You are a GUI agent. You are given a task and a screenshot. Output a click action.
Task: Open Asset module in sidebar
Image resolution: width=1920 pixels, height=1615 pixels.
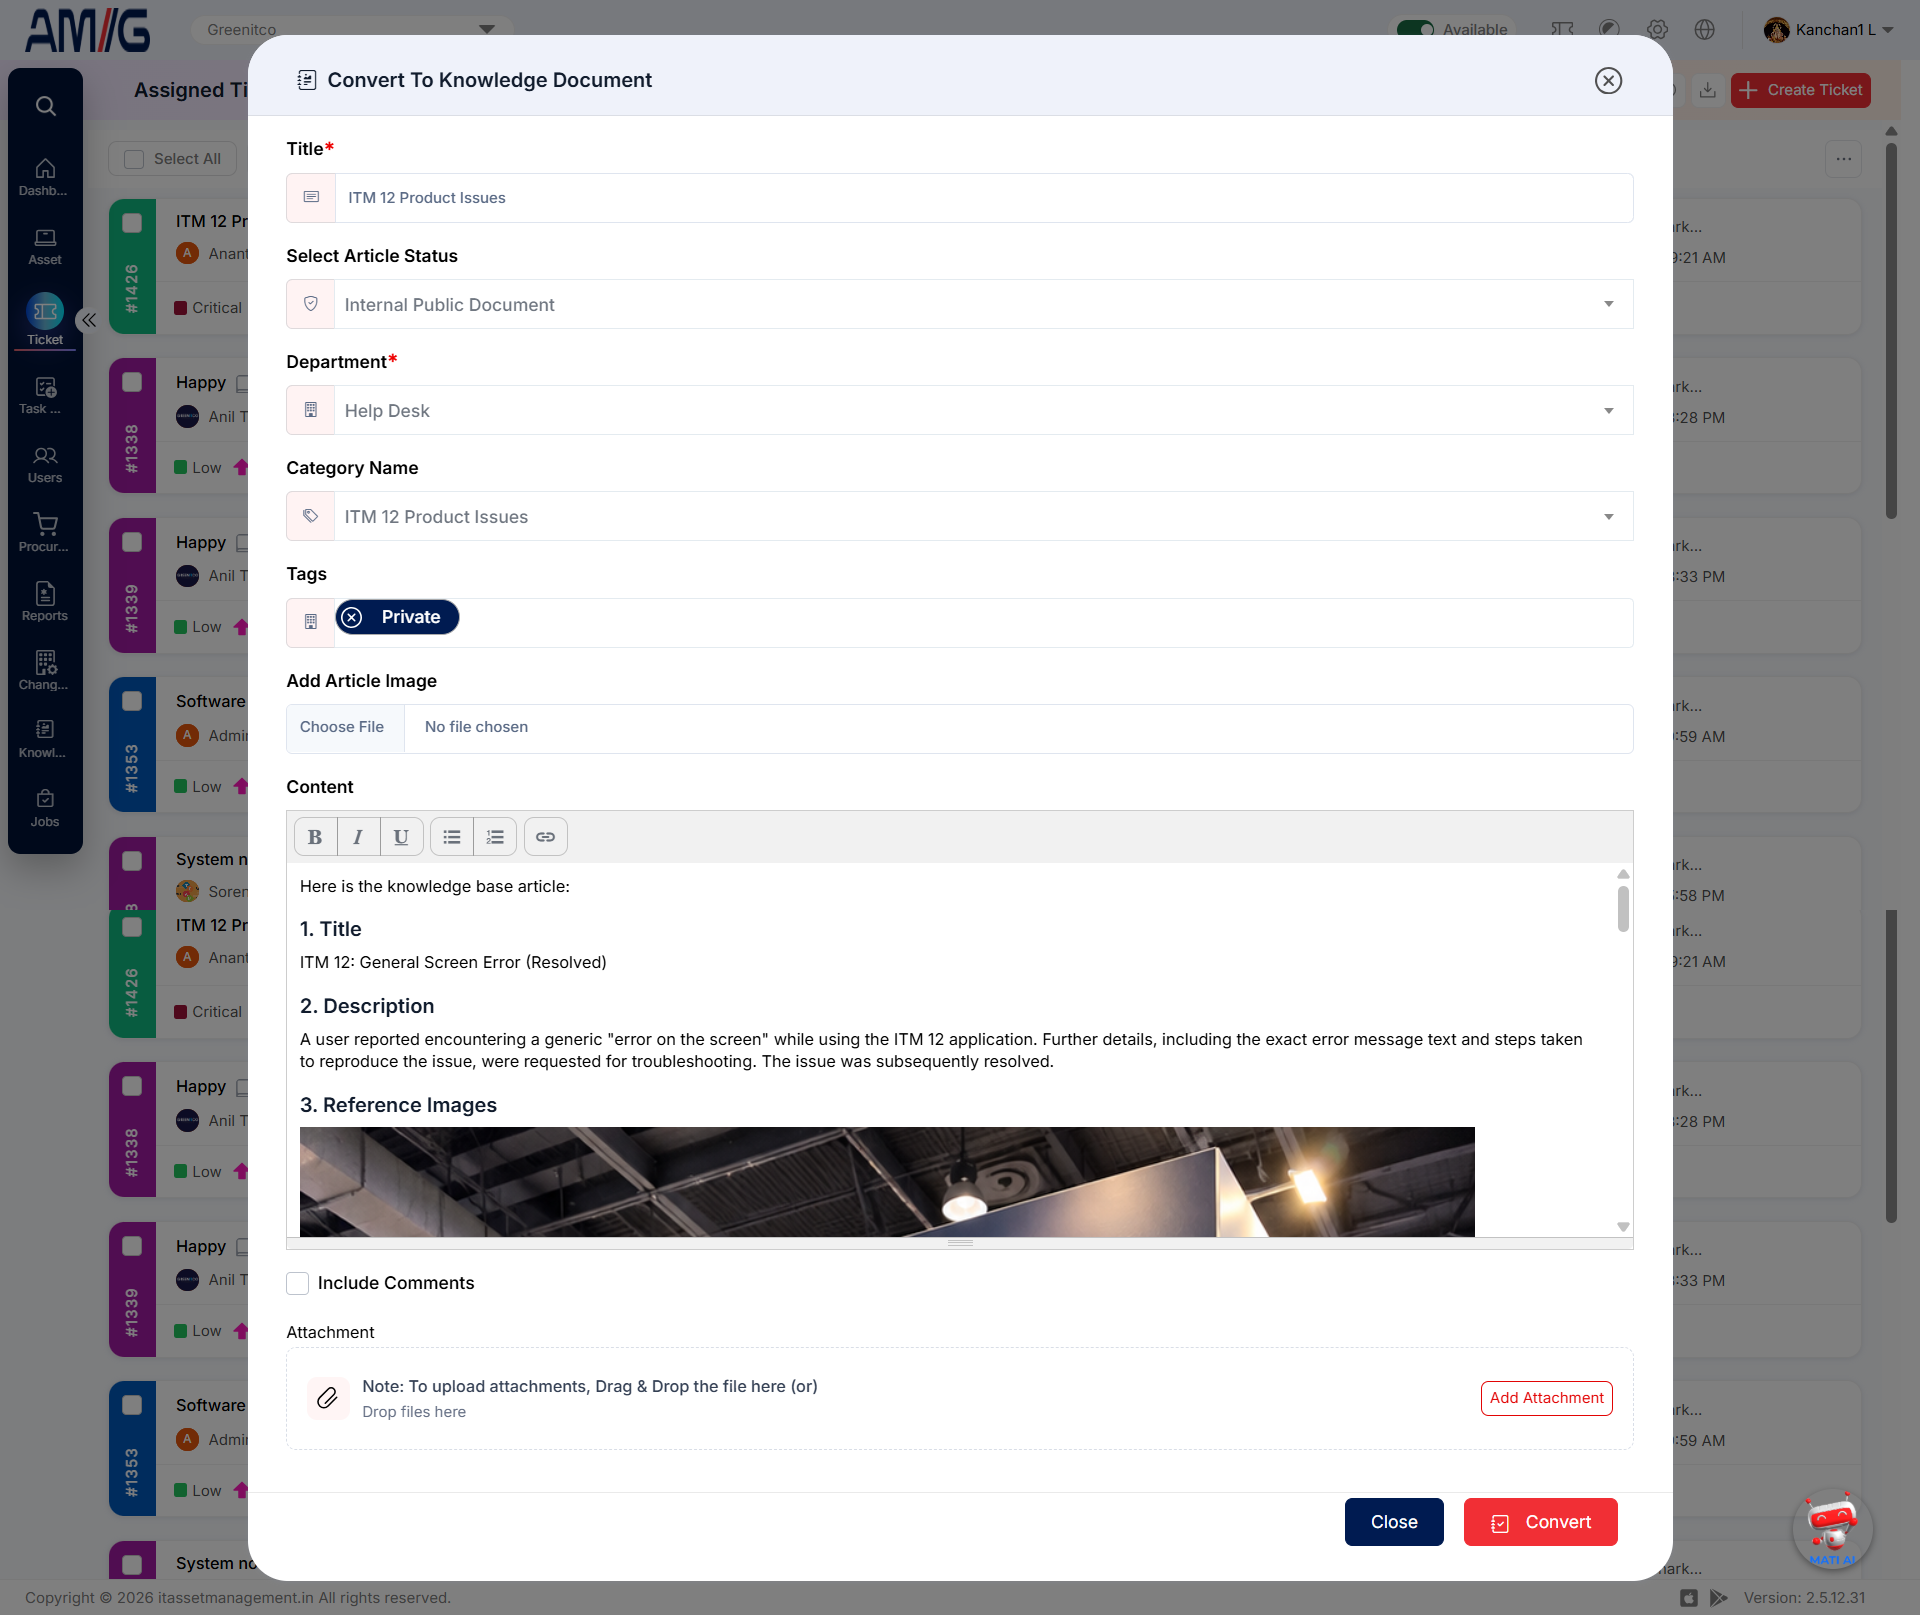pyautogui.click(x=45, y=246)
